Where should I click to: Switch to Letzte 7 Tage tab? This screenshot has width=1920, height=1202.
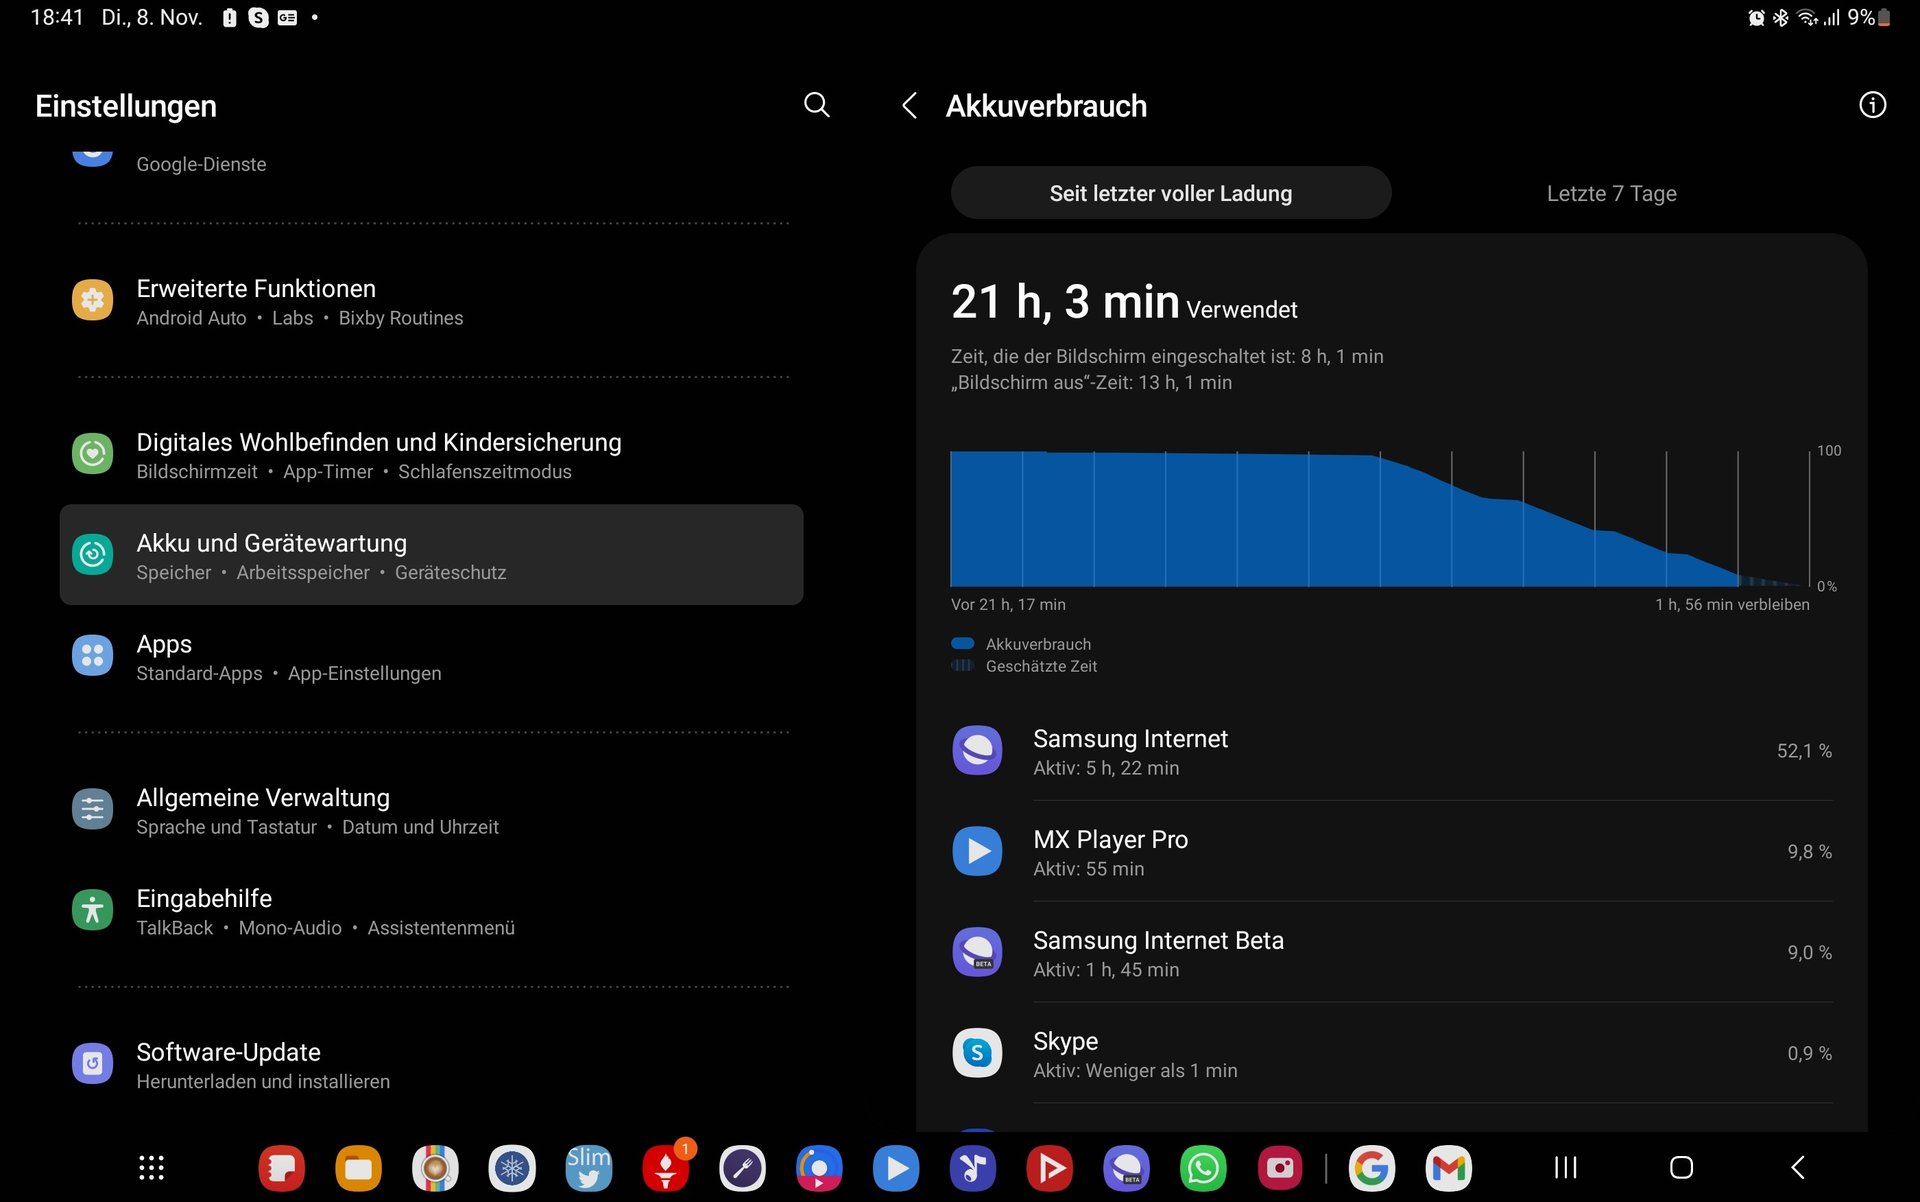(x=1611, y=193)
